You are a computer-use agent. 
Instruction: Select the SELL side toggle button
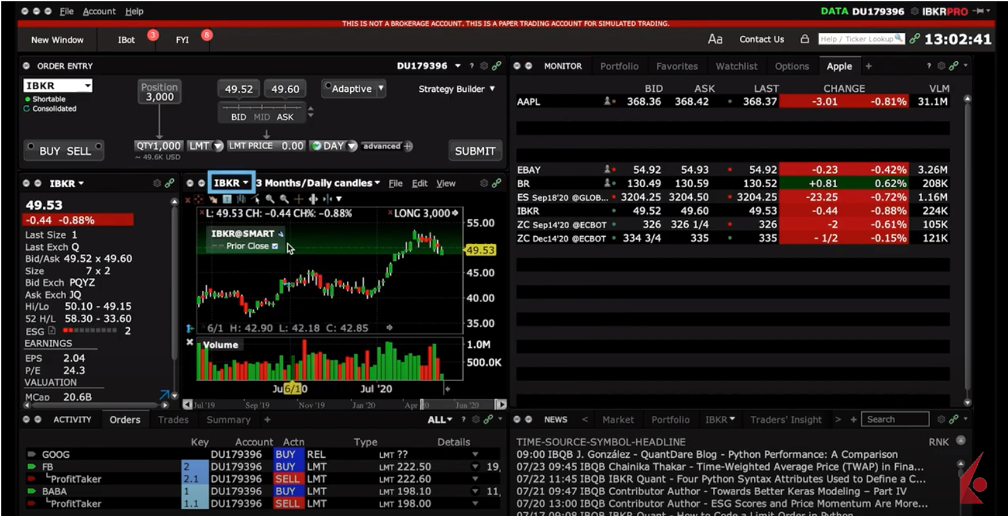point(79,151)
